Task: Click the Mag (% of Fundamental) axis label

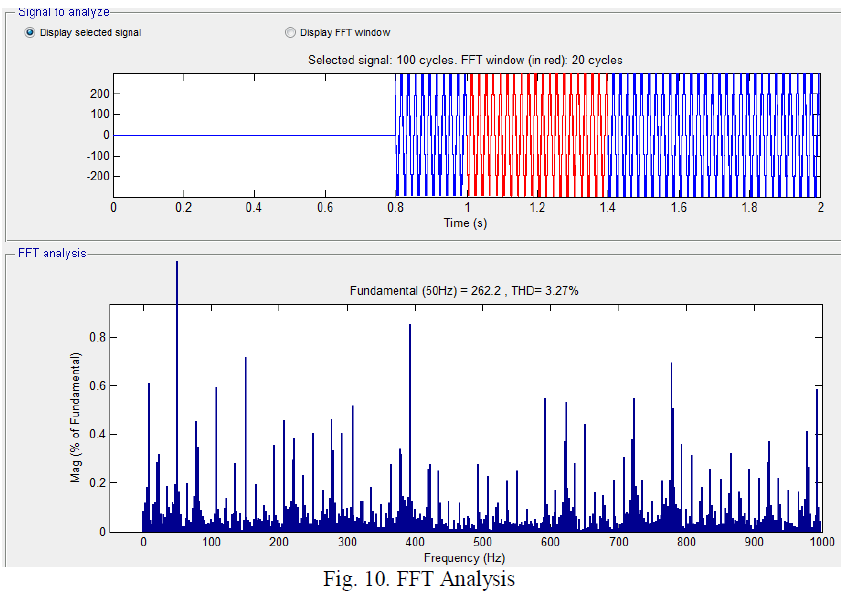Action: click(x=76, y=418)
